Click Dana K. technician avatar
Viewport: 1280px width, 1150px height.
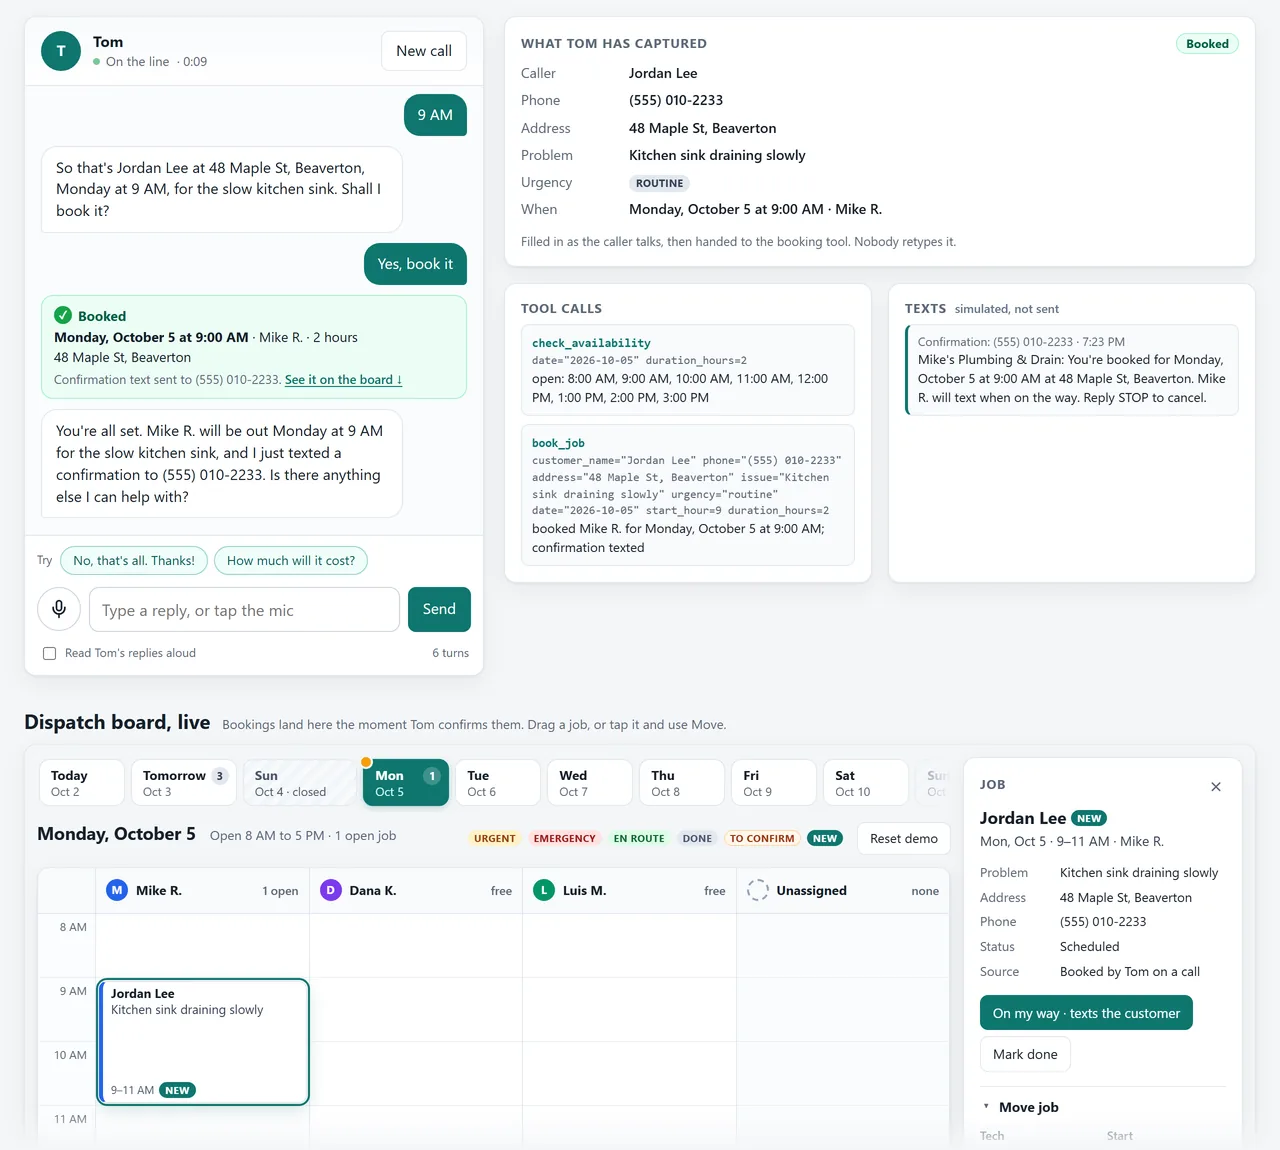[330, 890]
